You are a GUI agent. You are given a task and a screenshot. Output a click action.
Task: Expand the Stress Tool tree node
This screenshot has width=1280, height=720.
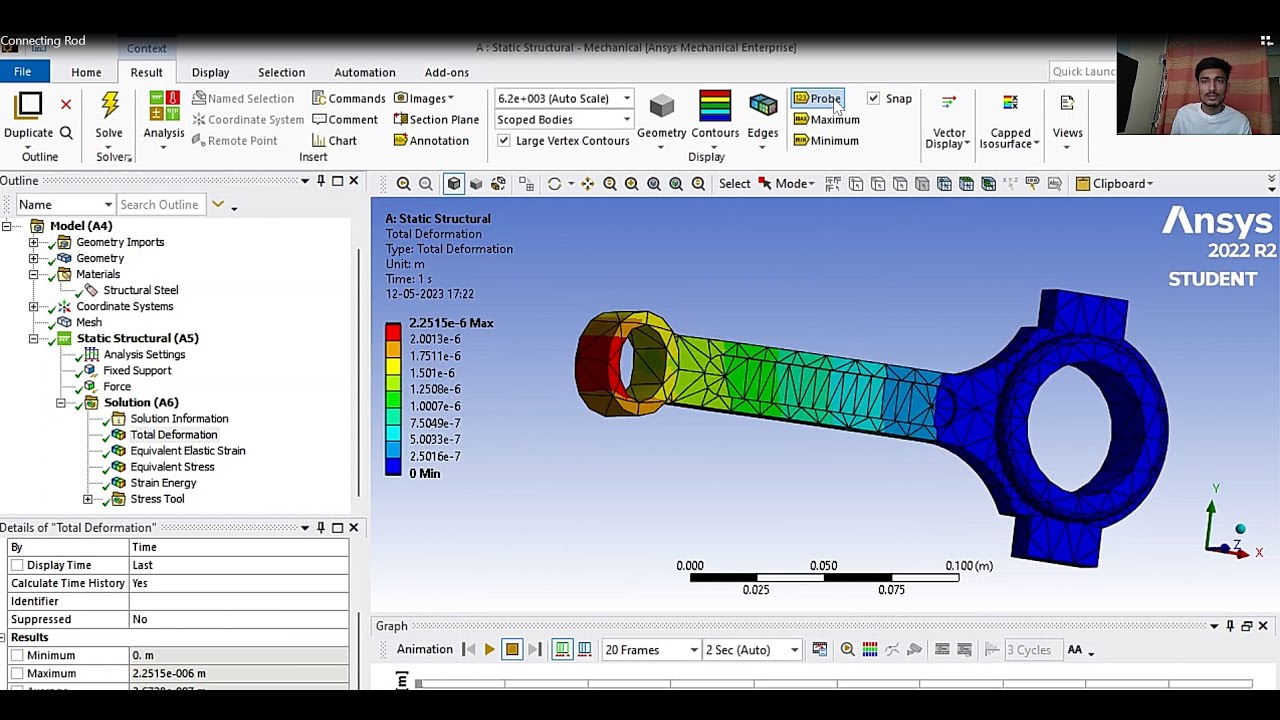click(x=88, y=499)
